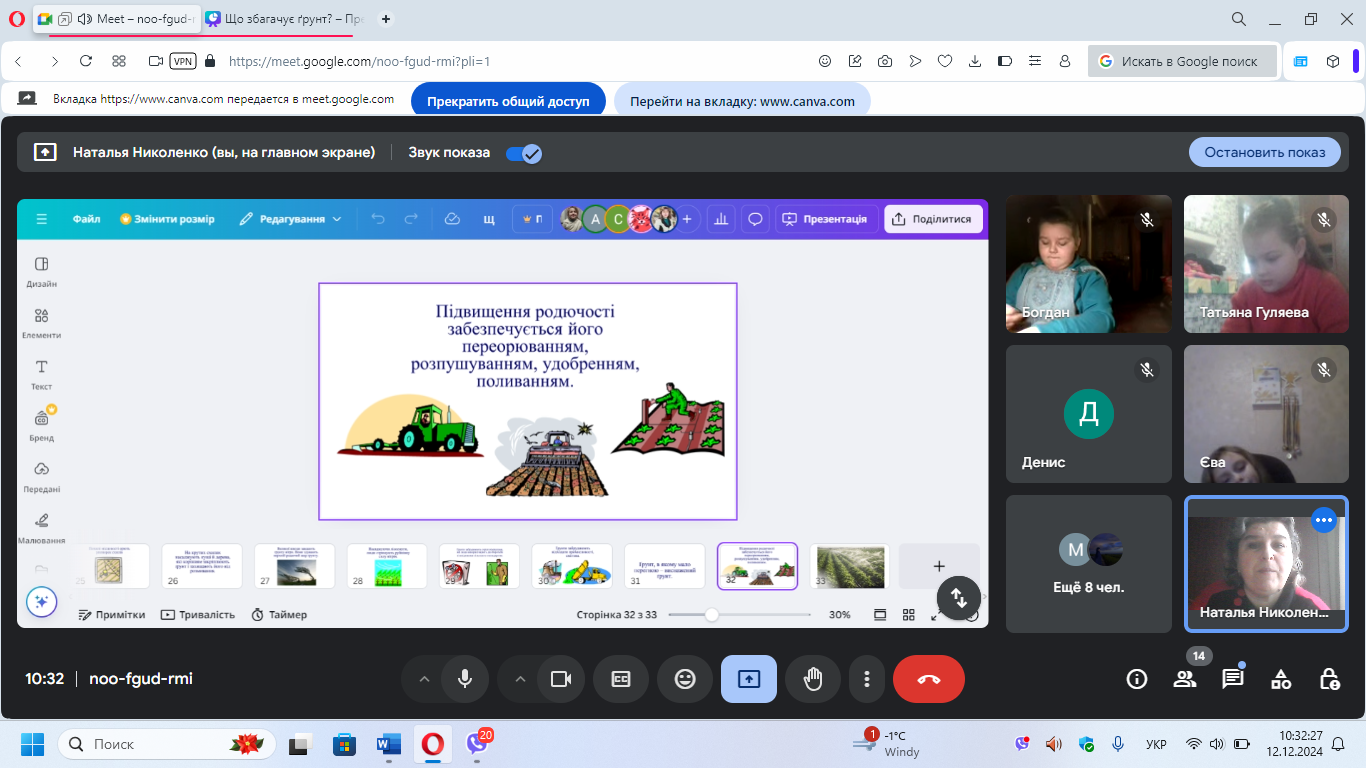1366x768 pixels.
Task: Open the Редагування dropdown
Action: pos(290,219)
